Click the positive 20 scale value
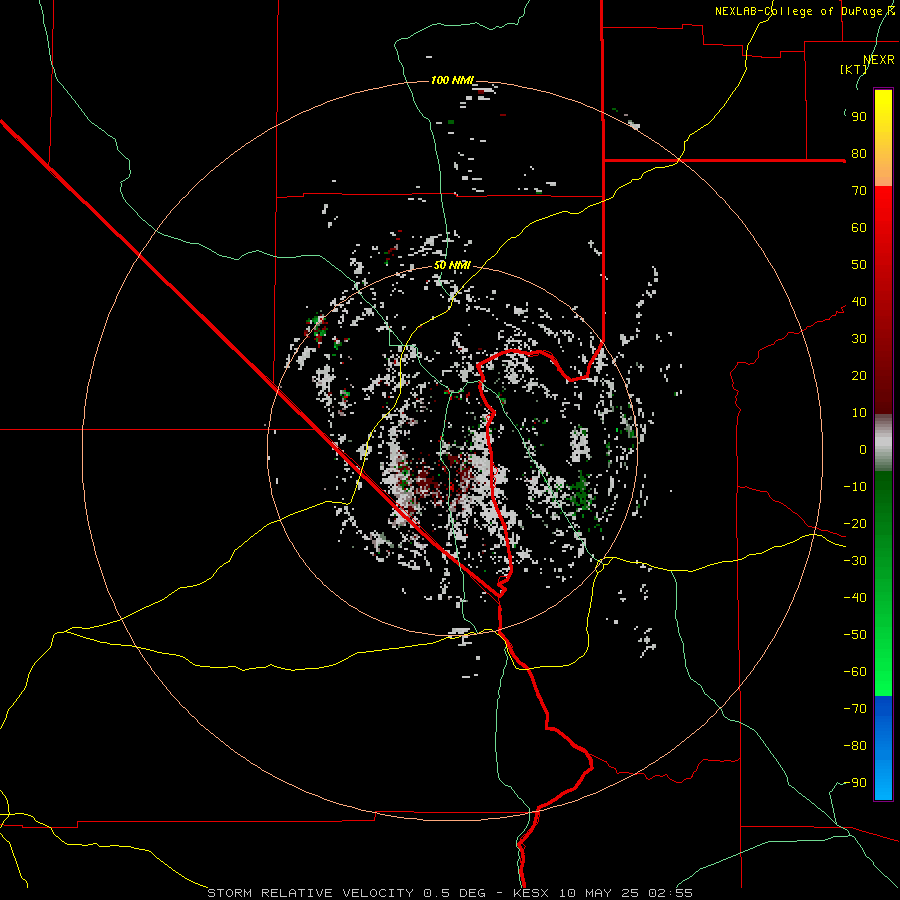 click(859, 376)
